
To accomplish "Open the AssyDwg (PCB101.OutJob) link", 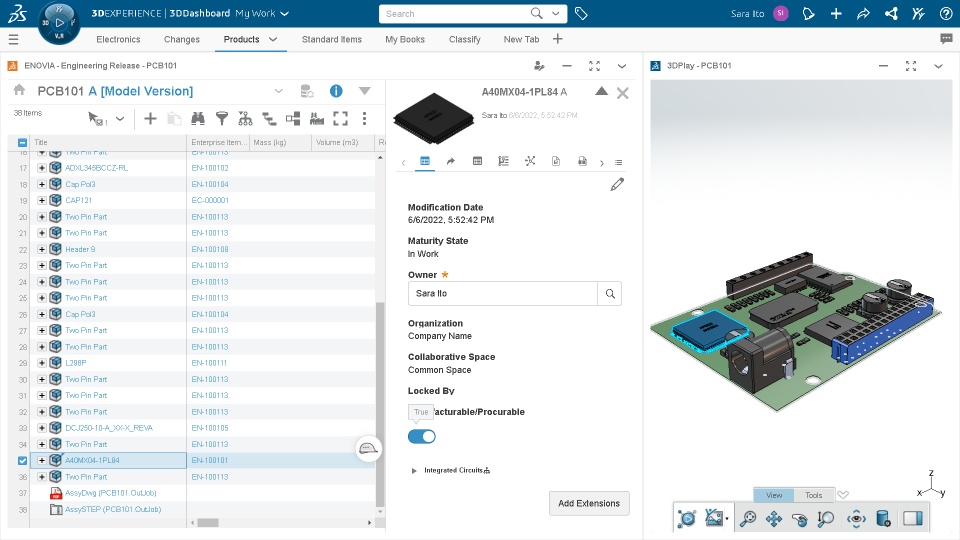I will click(111, 493).
